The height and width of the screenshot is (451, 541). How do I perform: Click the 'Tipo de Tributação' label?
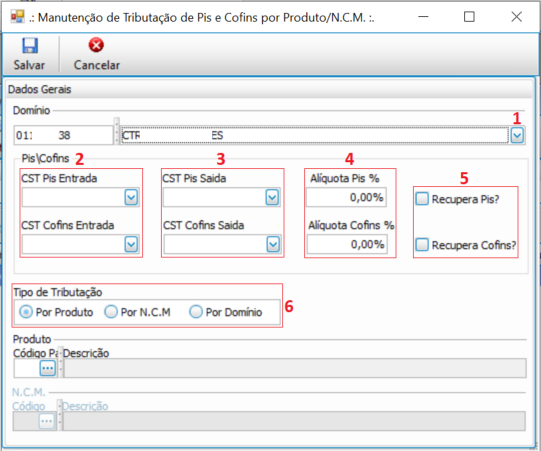58,292
